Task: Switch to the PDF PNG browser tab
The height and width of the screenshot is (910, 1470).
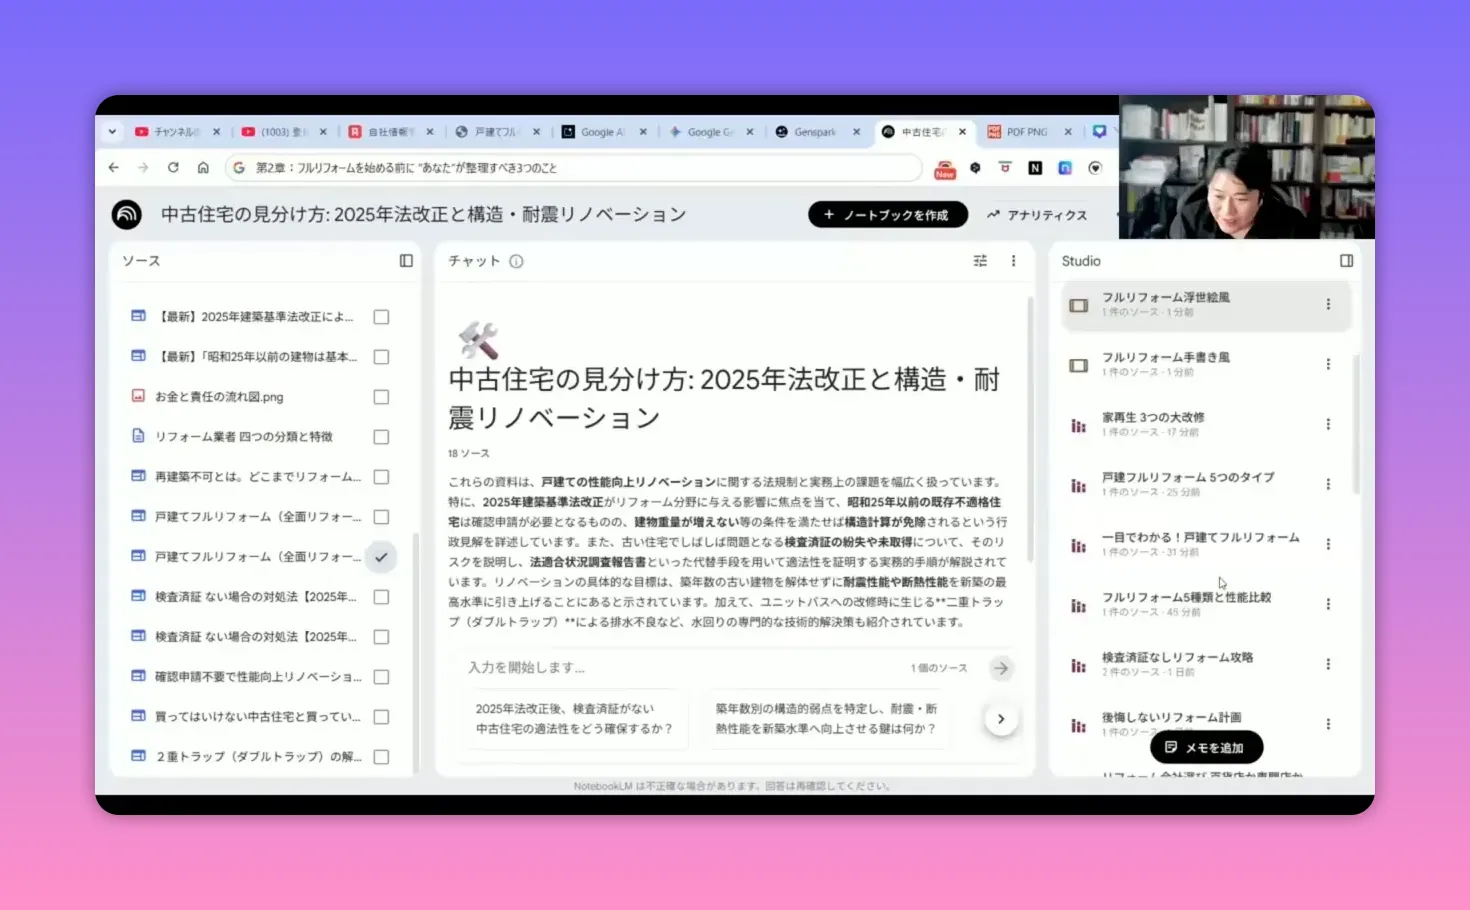Action: pos(1026,131)
